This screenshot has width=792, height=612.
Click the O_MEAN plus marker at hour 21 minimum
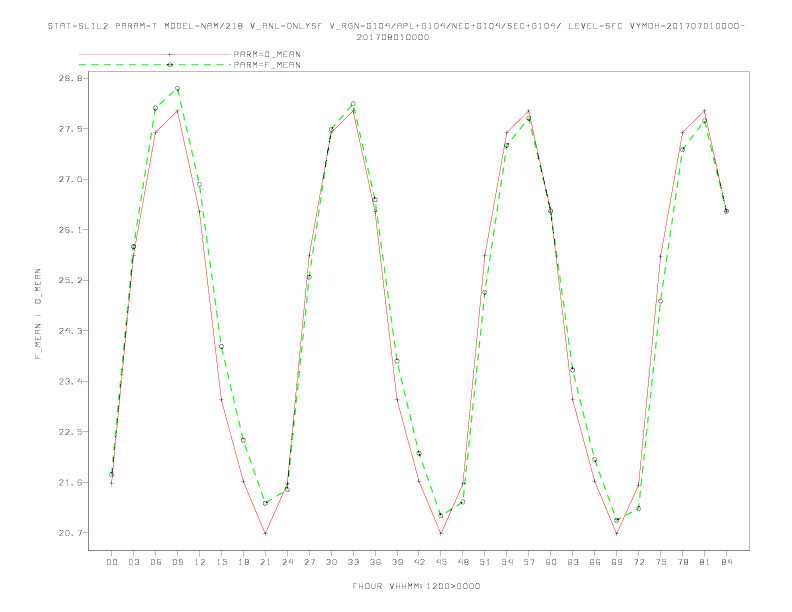(265, 533)
